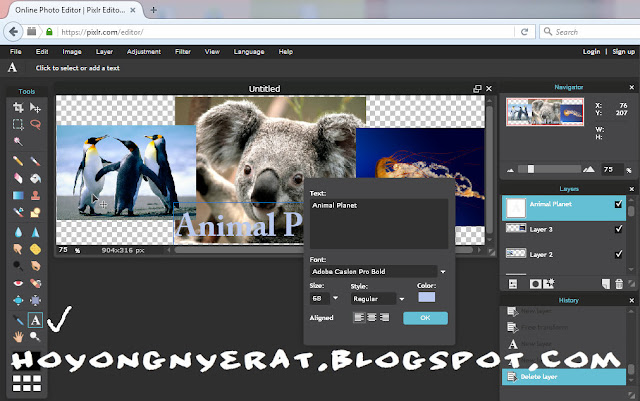
Task: Select the Brush tool
Action: [35, 161]
